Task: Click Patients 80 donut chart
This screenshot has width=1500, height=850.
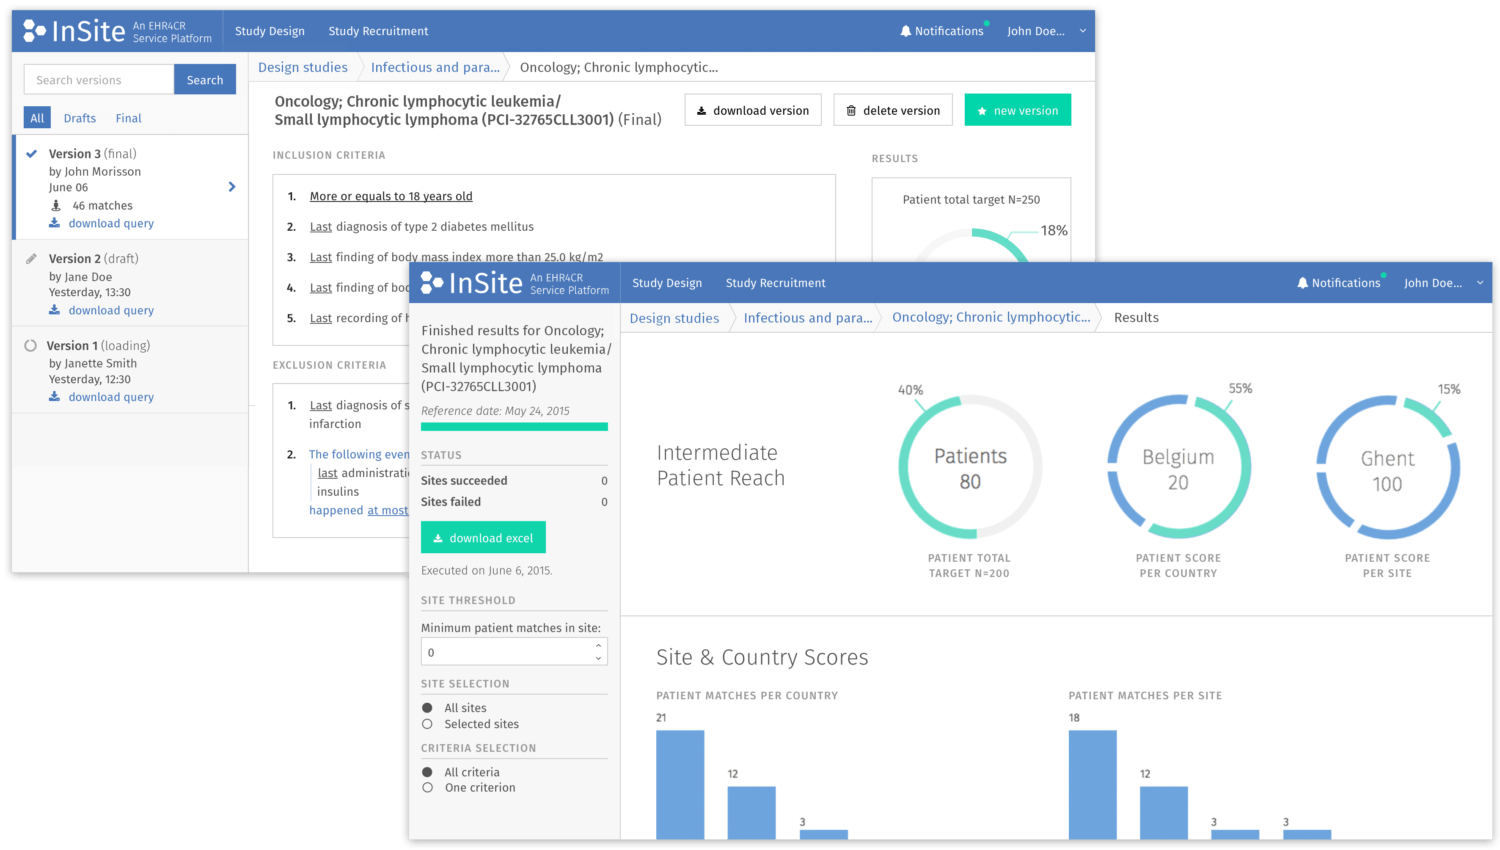Action: point(970,467)
